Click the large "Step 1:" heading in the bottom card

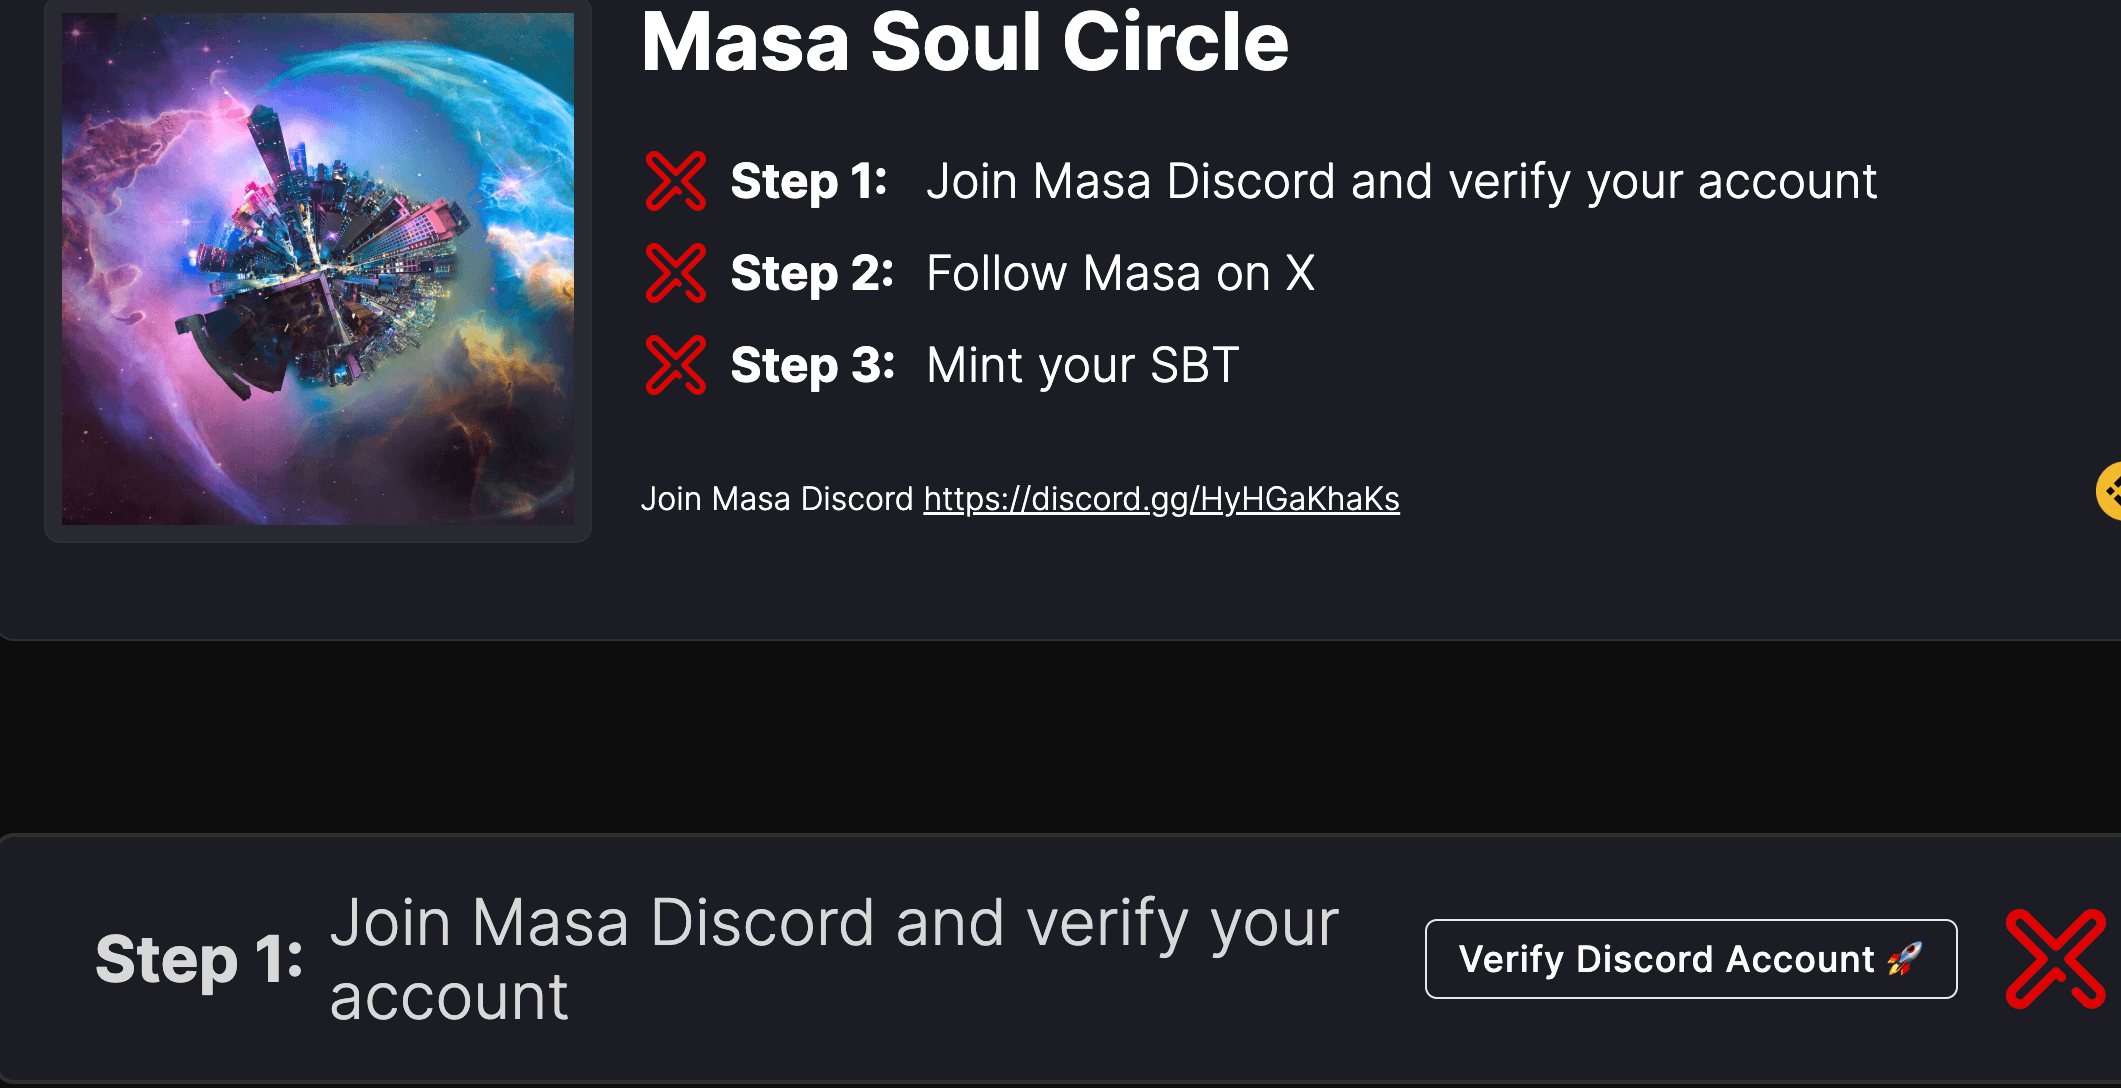click(x=199, y=960)
